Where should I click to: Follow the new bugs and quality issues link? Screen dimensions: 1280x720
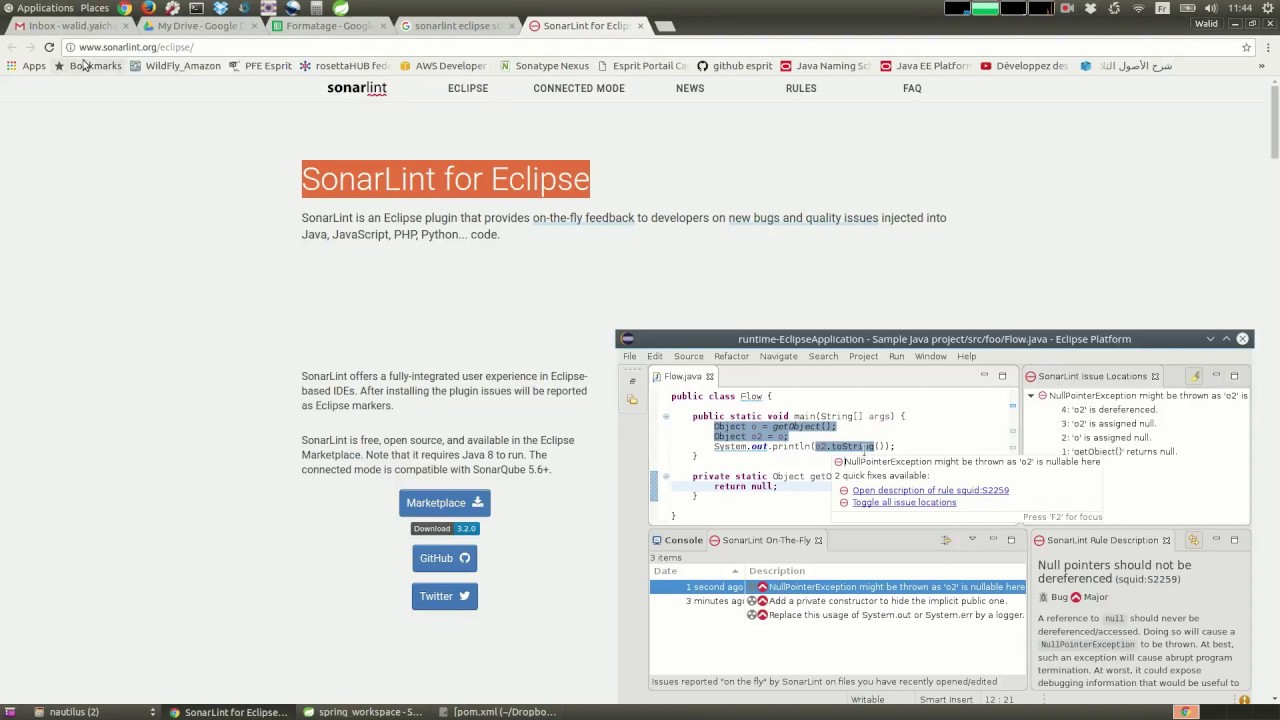coord(803,218)
